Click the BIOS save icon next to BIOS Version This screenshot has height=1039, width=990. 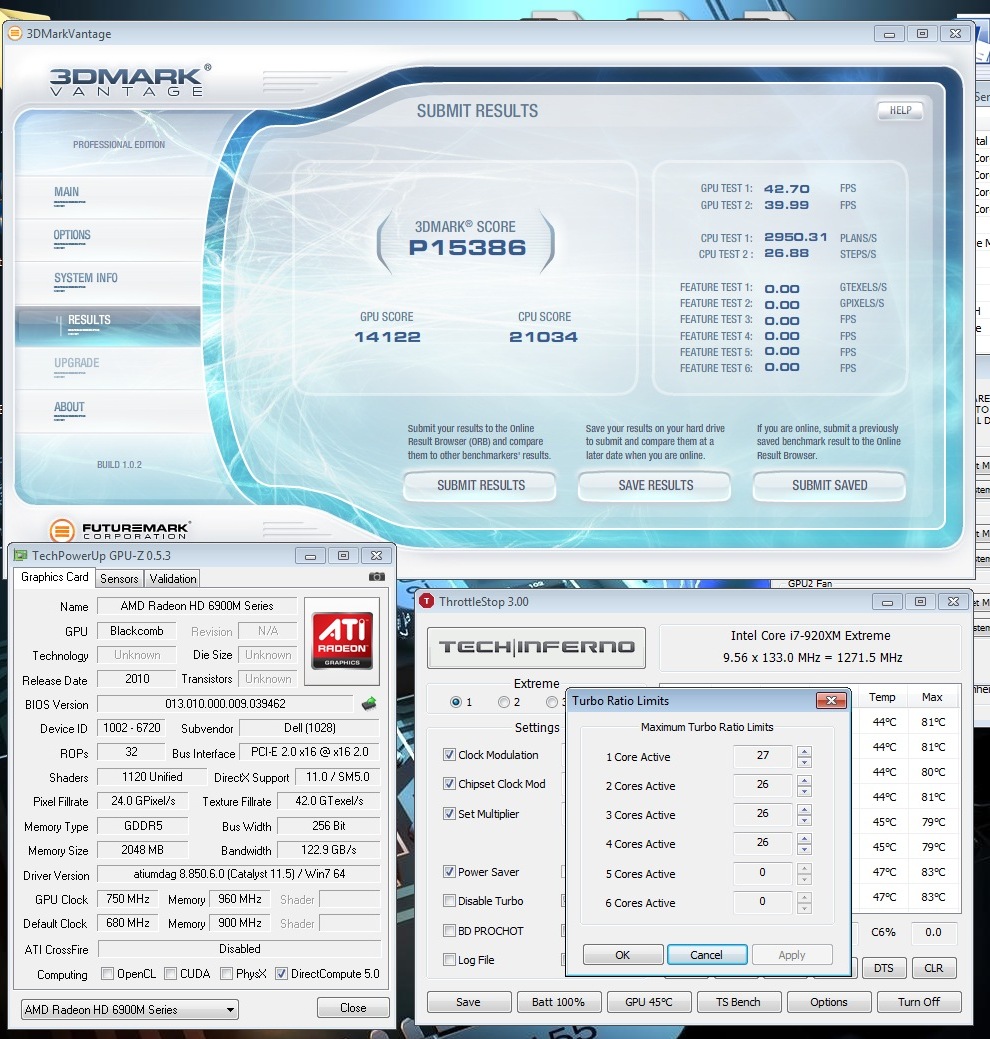pos(369,704)
